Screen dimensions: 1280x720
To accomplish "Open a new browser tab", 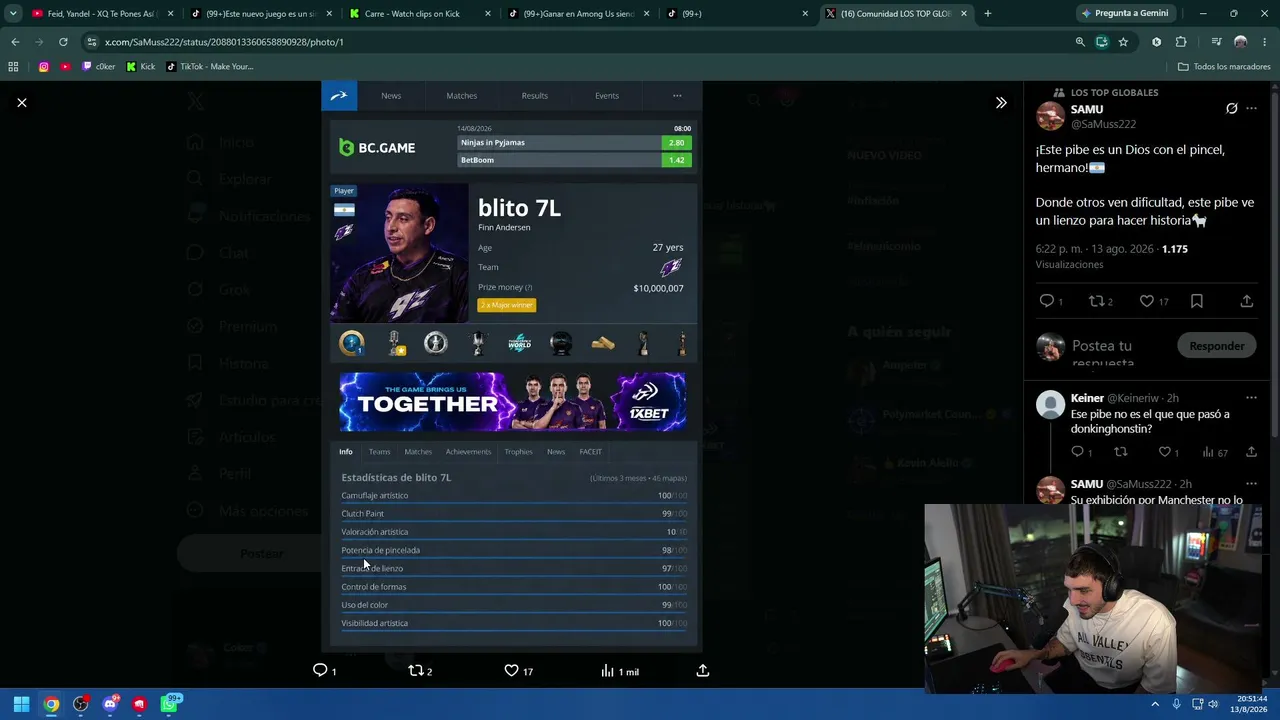I will coord(988,14).
